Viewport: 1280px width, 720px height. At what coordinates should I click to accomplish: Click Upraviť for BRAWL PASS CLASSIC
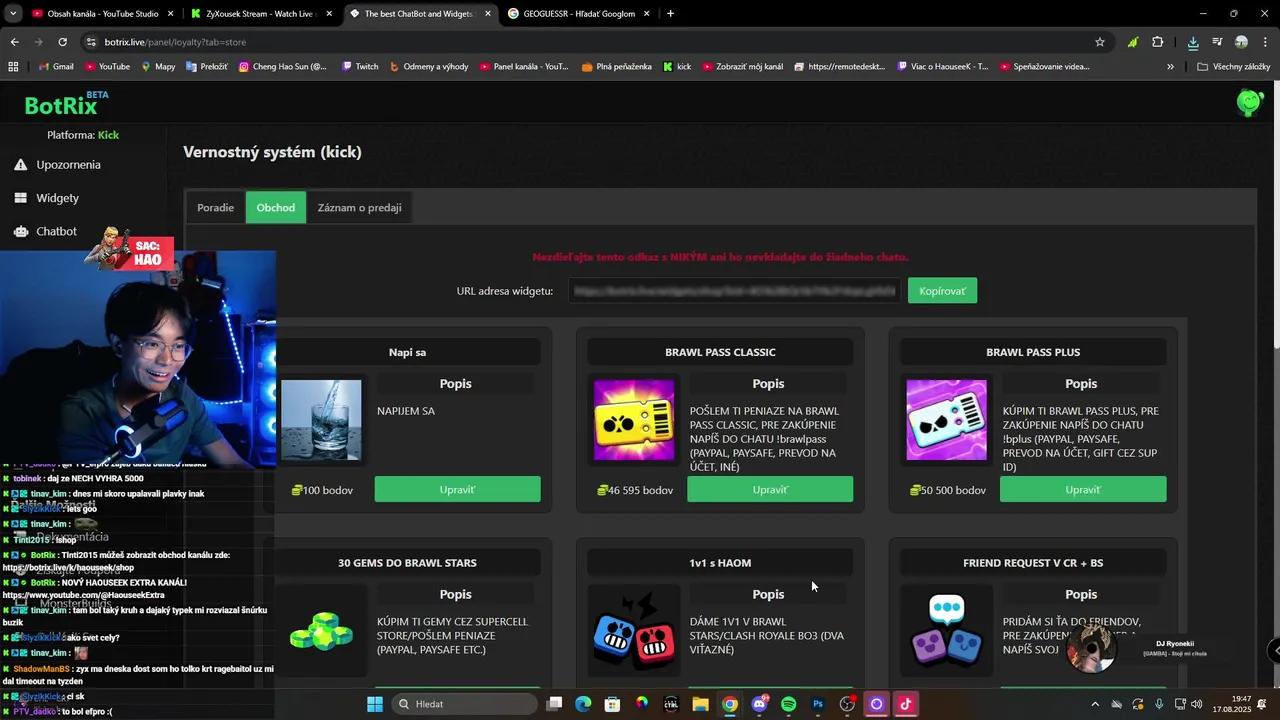coord(770,490)
